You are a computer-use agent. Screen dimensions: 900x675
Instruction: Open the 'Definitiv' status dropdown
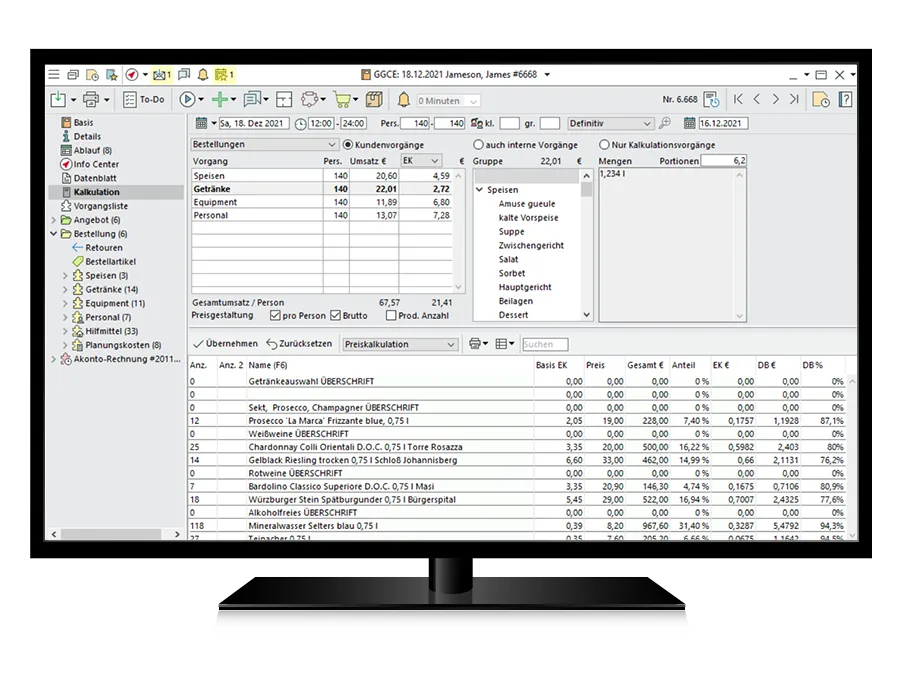610,123
